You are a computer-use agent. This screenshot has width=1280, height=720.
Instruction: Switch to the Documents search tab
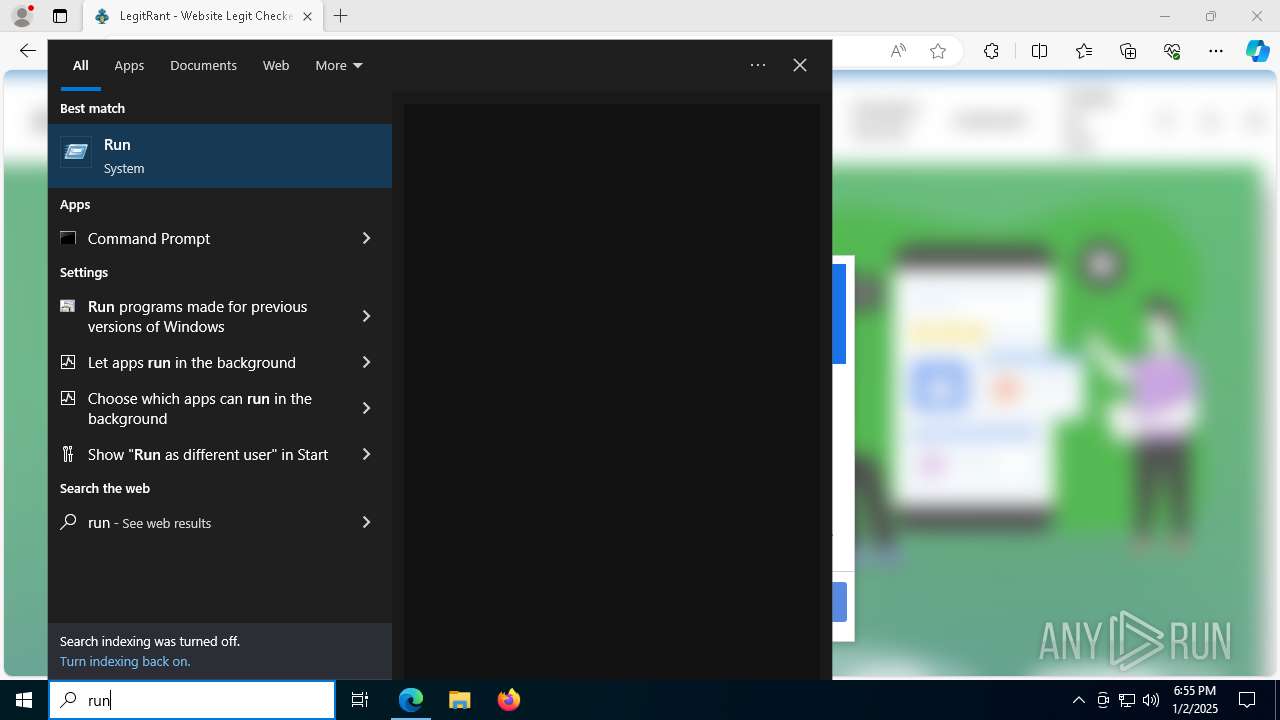pos(203,65)
